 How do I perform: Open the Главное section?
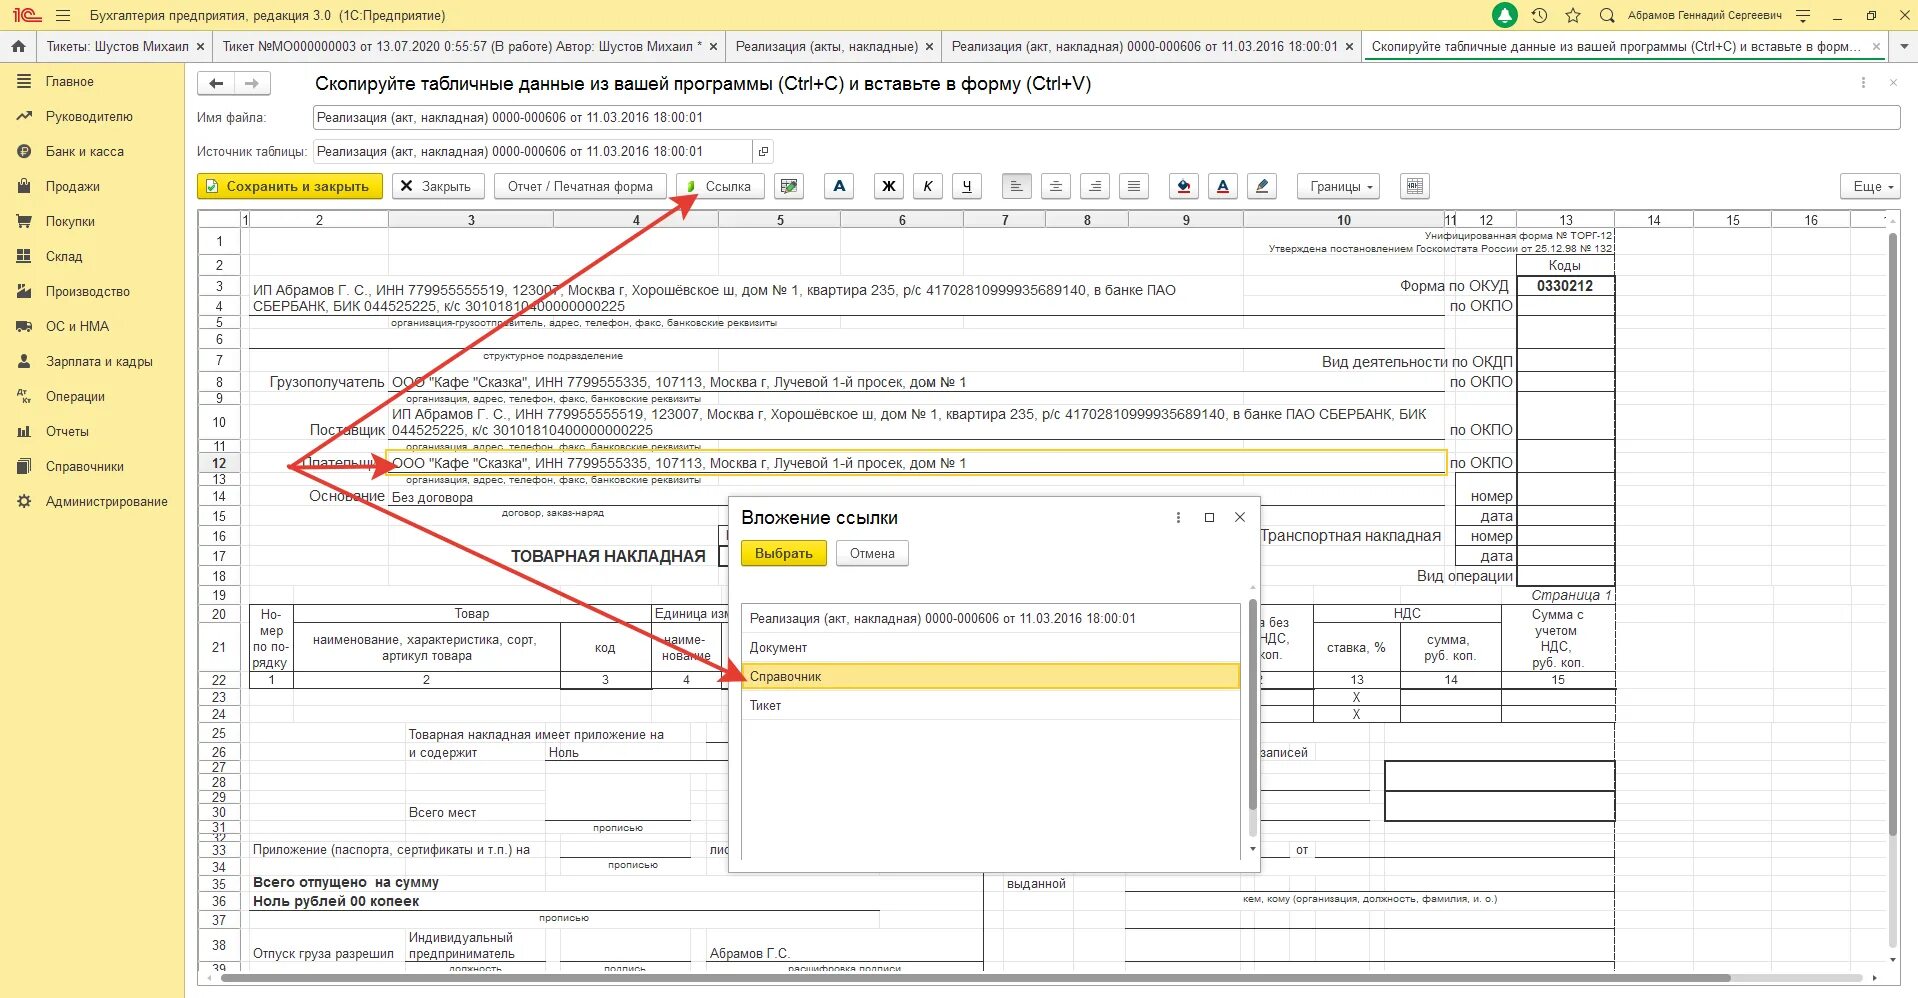click(69, 81)
